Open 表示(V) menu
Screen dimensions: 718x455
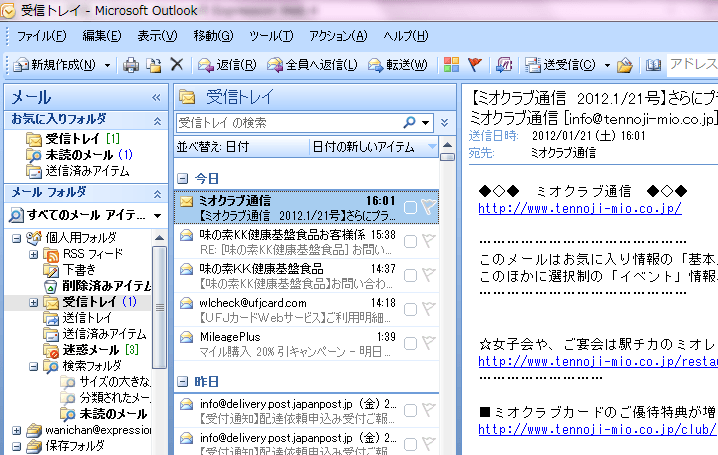(157, 36)
